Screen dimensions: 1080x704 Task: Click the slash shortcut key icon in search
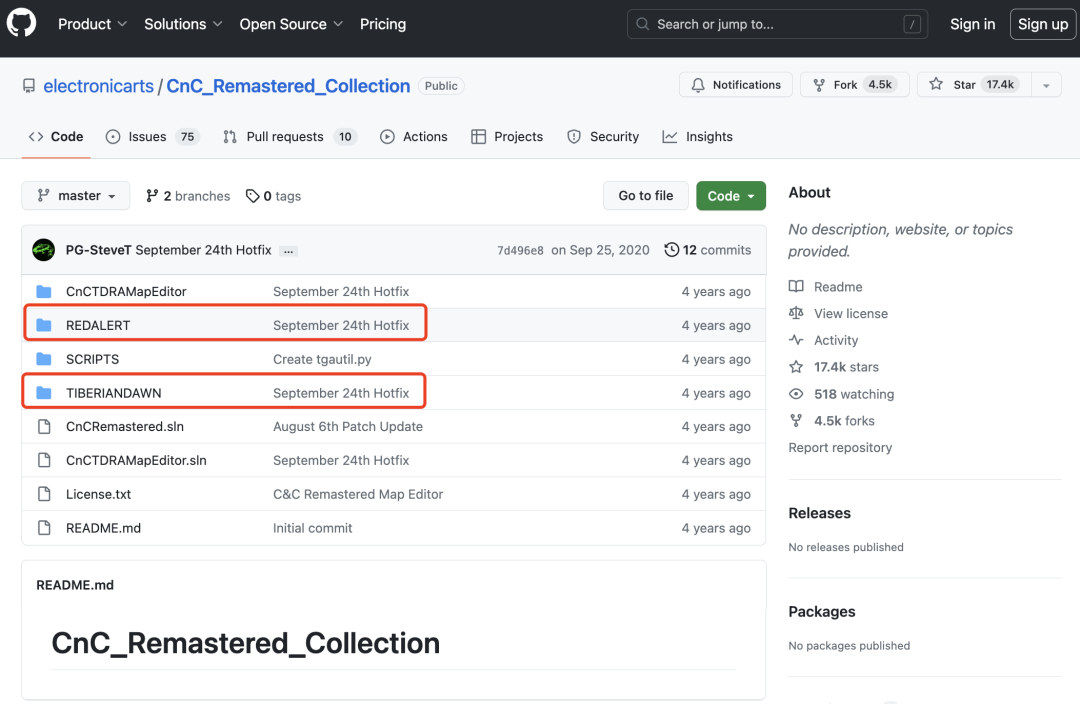(x=912, y=24)
